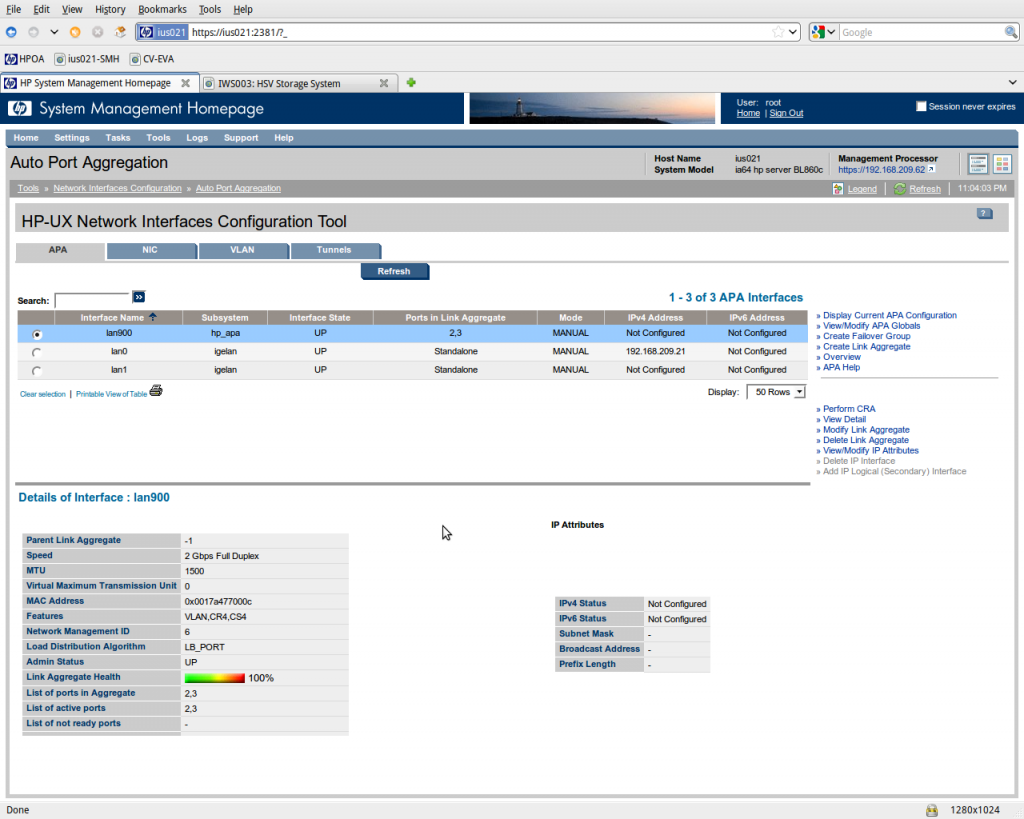
Task: Switch to the NIC tab
Action: click(151, 250)
